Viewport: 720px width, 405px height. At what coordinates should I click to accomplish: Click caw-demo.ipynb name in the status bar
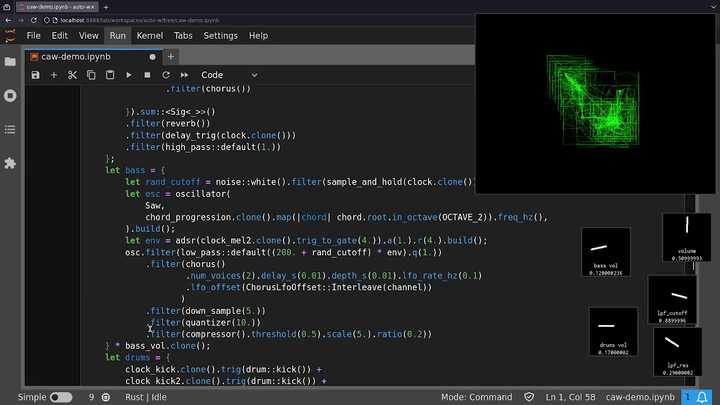[640, 397]
